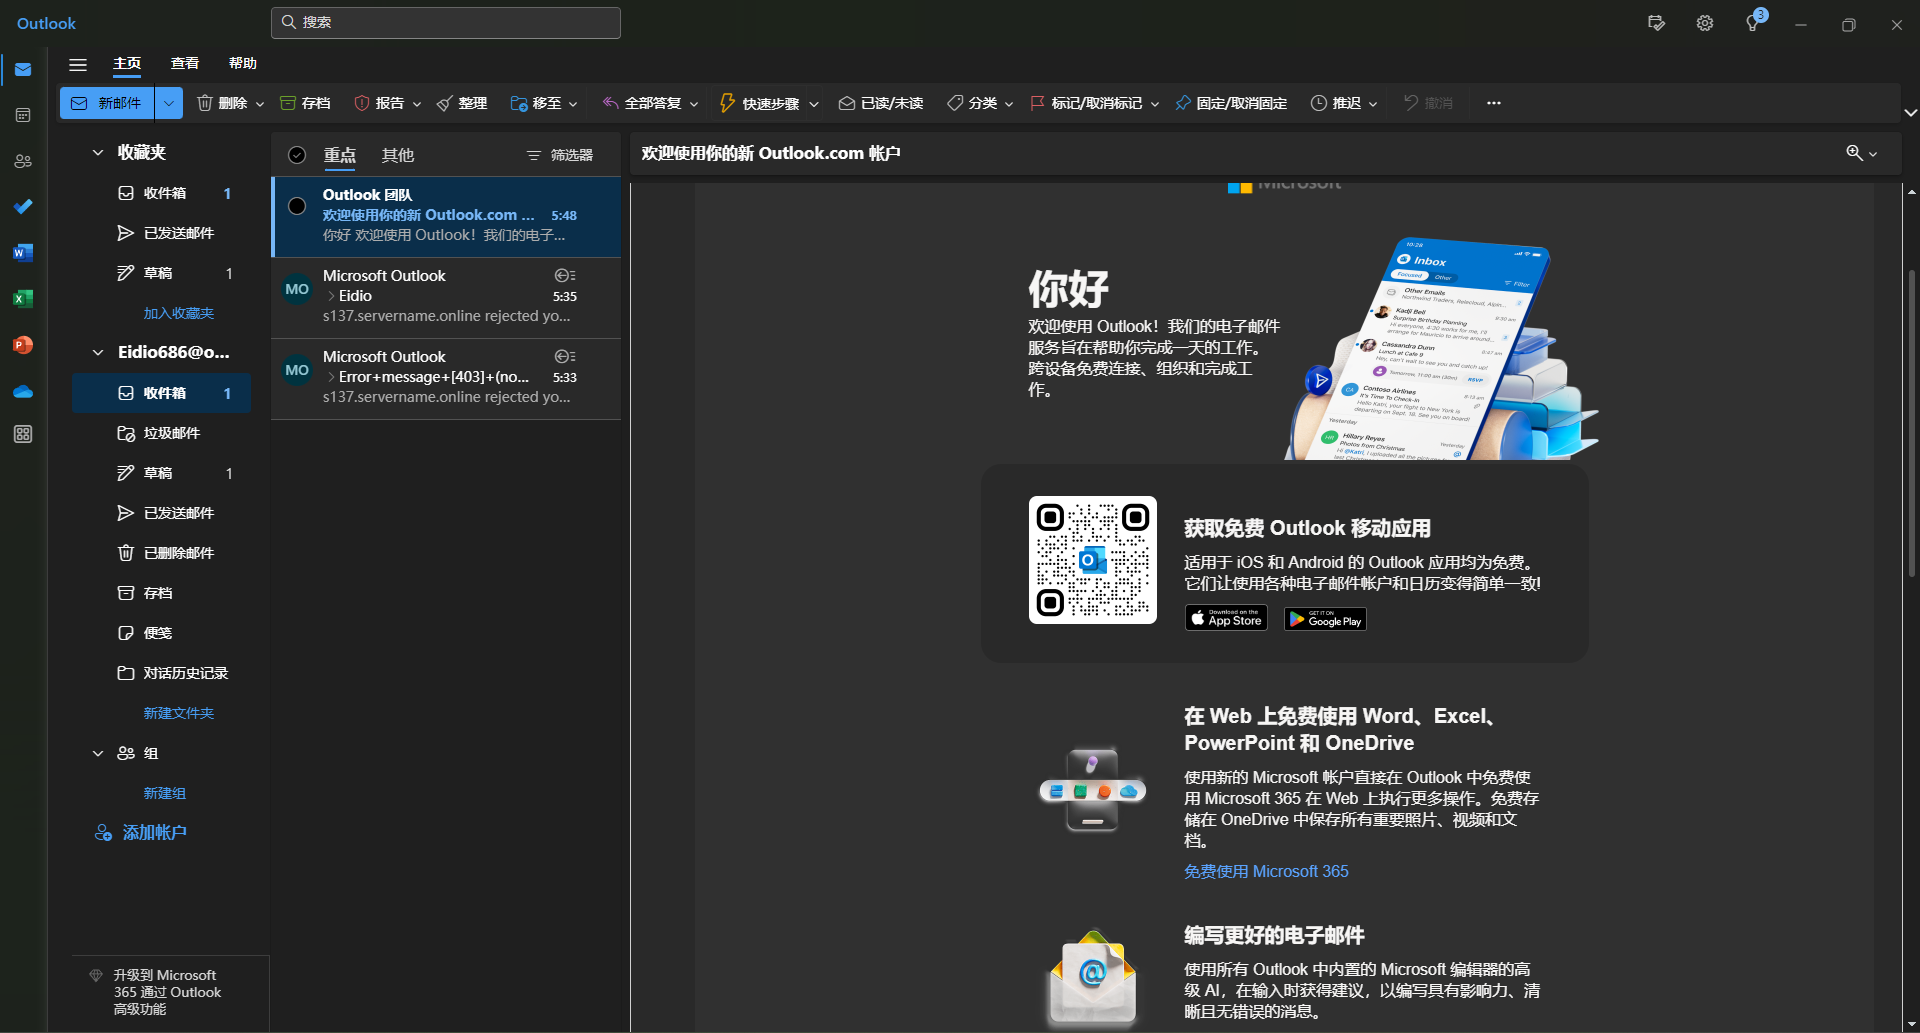1920x1033 pixels.
Task: Click the 存档 archive toolbar button
Action: [x=305, y=103]
